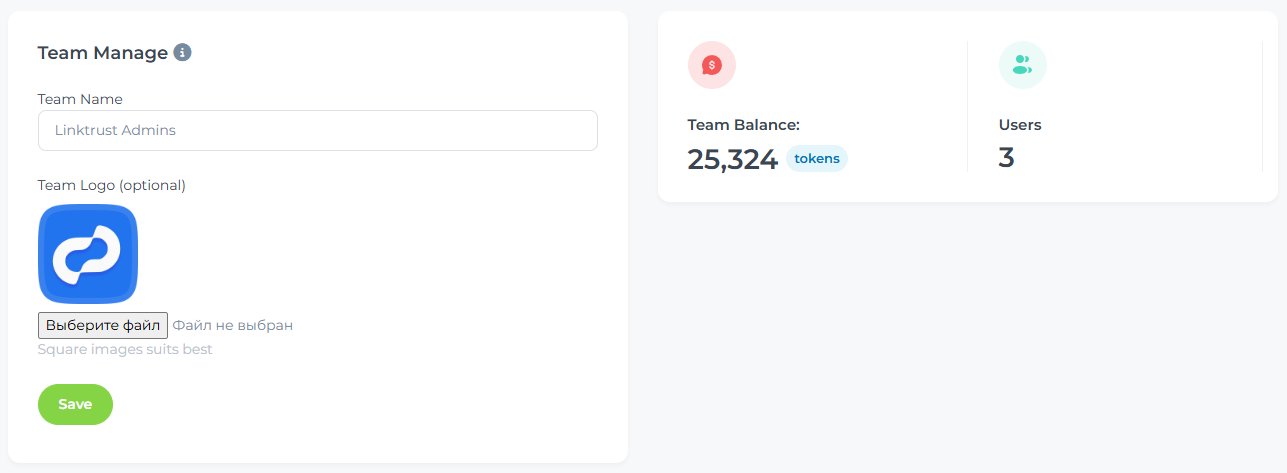Click the Square images suits best hint
Image resolution: width=1287 pixels, height=473 pixels.
pos(125,349)
